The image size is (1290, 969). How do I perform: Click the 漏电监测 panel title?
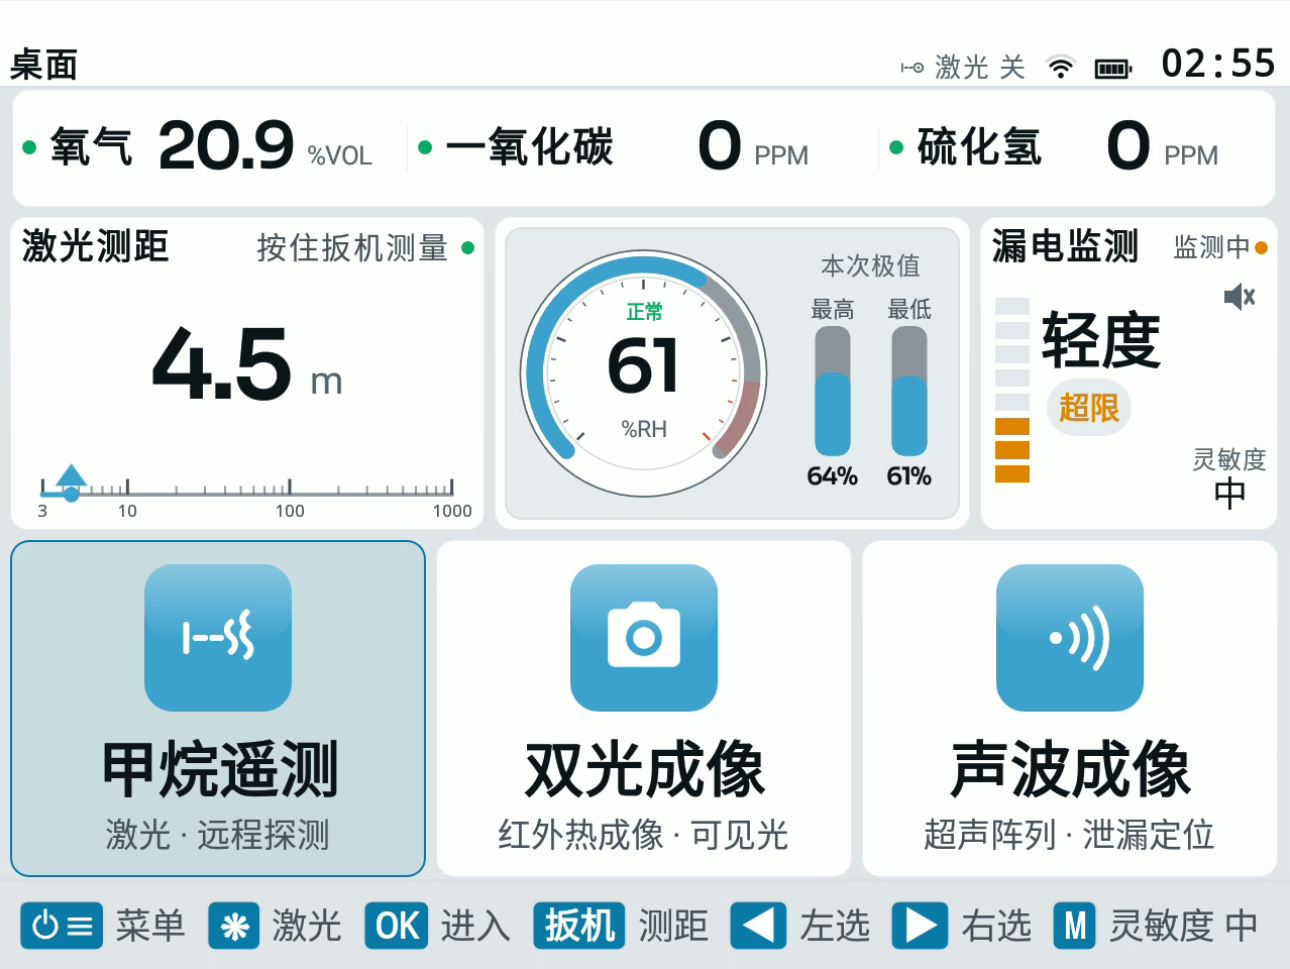(1065, 246)
